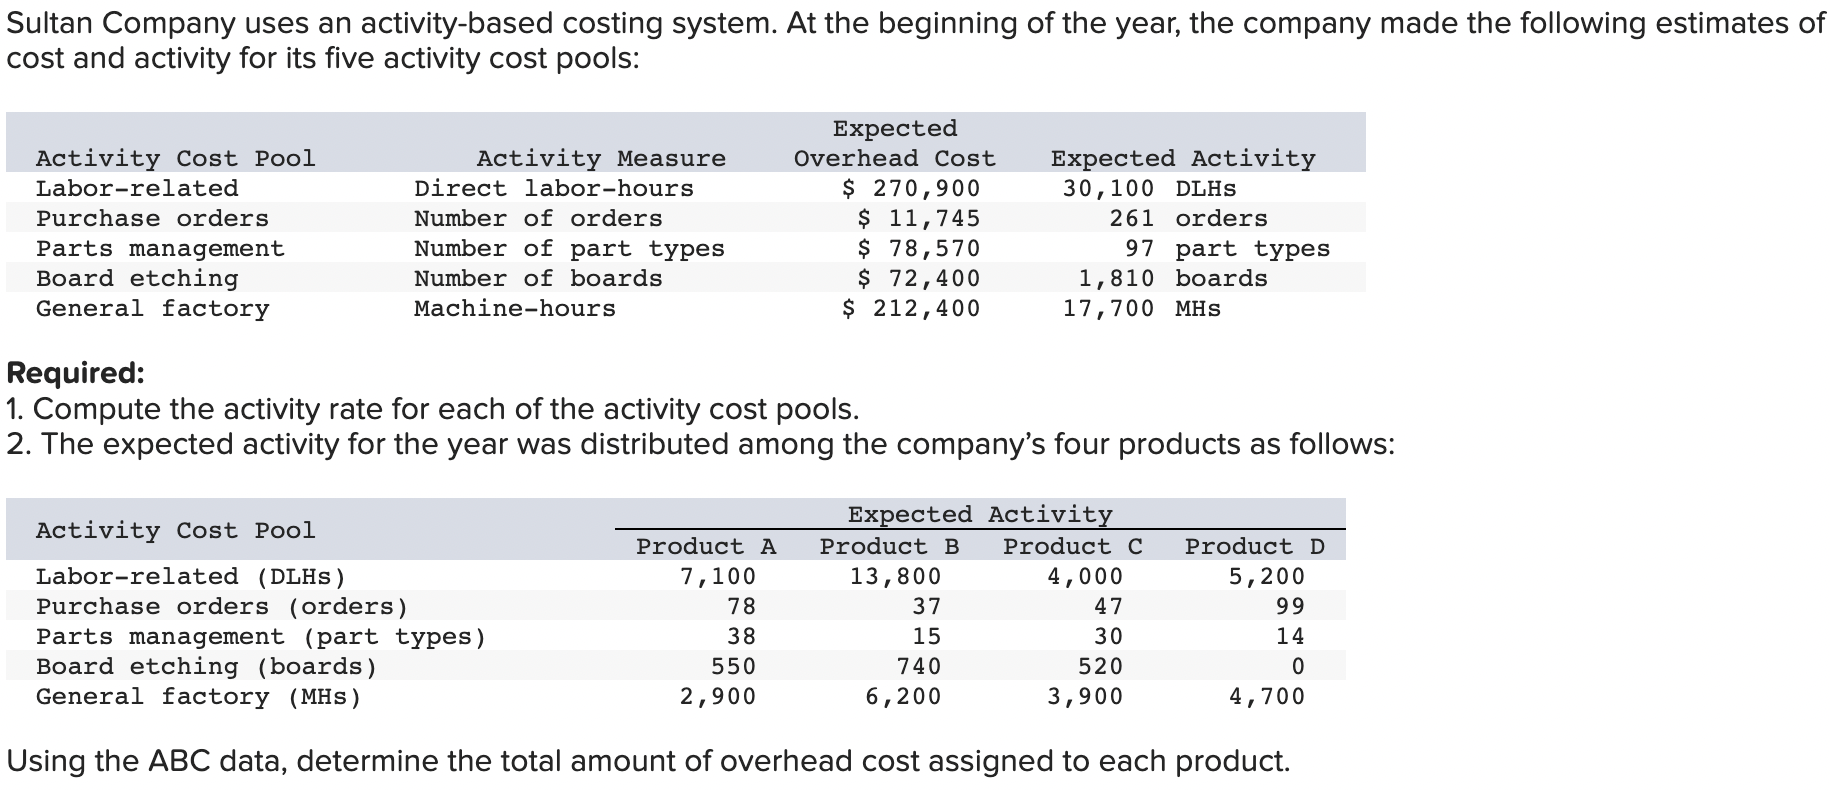Select Product B board etching value 740
The image size is (1830, 790).
click(919, 666)
